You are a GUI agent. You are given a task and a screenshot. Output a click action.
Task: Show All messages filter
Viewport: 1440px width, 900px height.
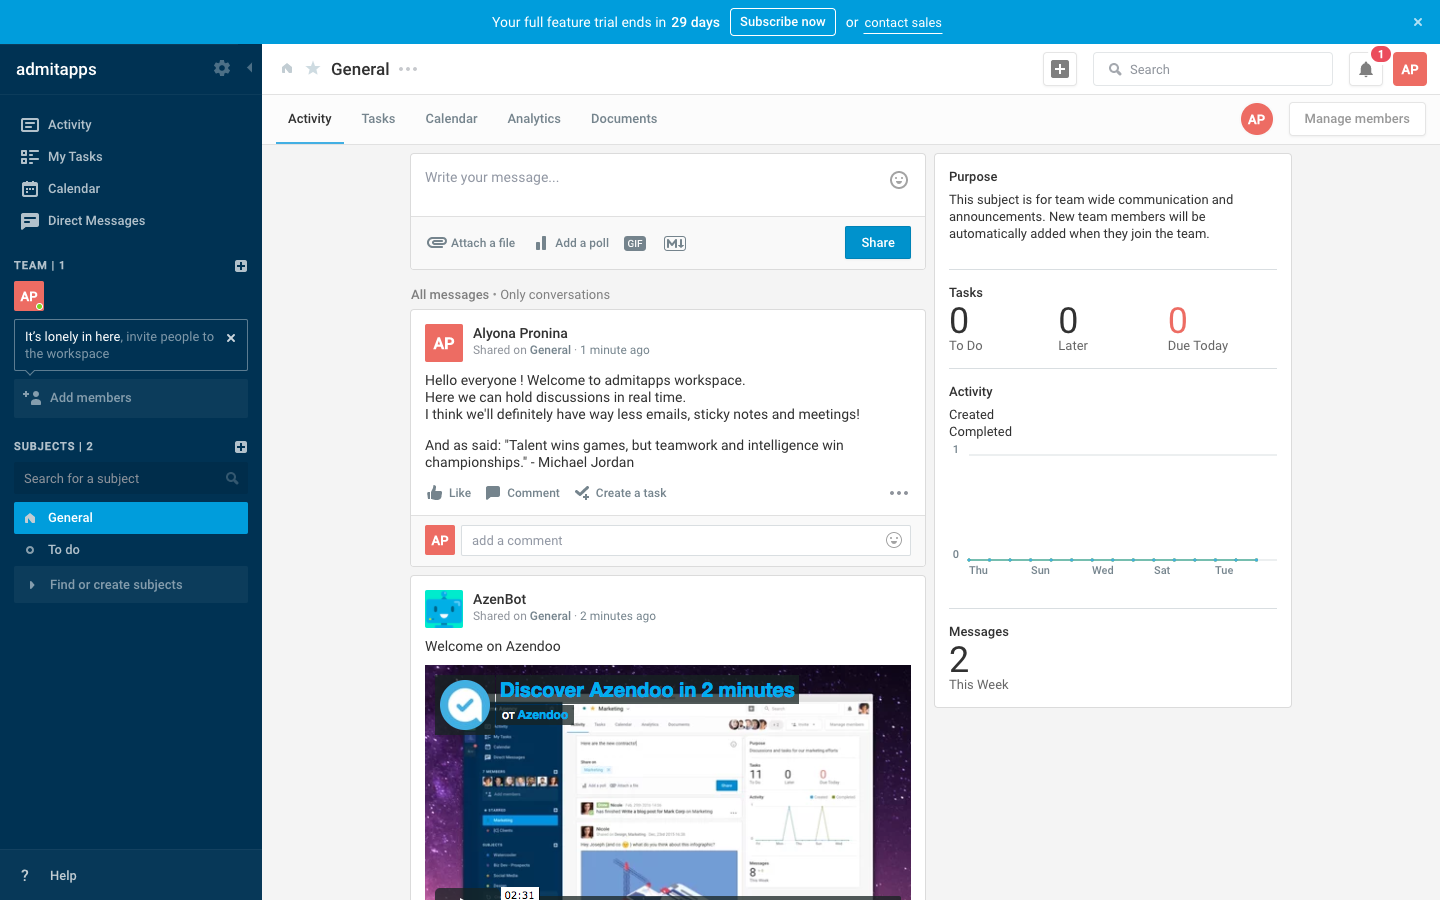click(450, 295)
